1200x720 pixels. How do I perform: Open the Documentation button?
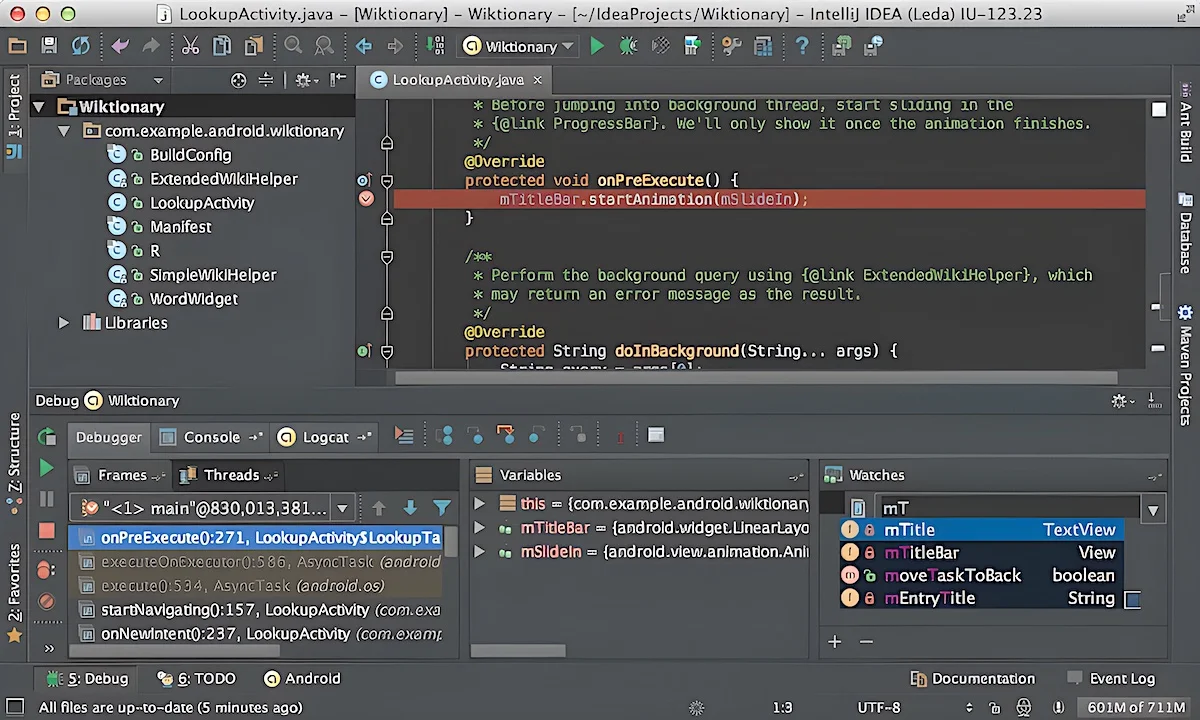click(x=973, y=679)
